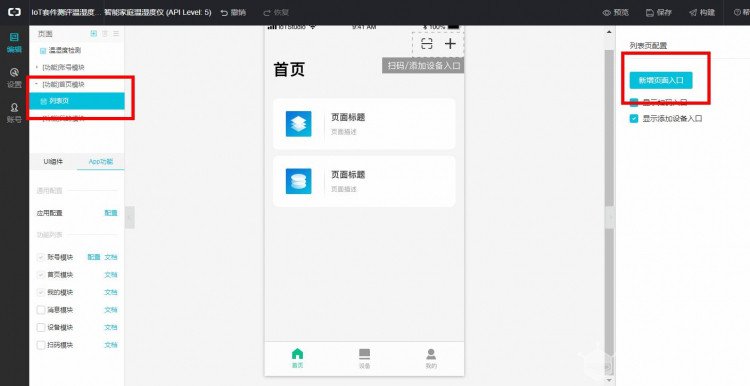Select the 列表页 tree item
Screen dimensions: 750x386
pos(77,101)
